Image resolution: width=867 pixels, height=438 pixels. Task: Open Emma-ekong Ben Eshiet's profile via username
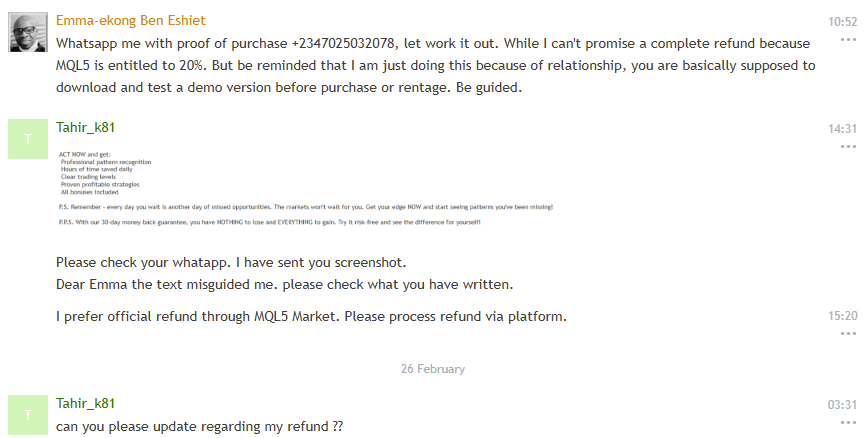coord(131,21)
